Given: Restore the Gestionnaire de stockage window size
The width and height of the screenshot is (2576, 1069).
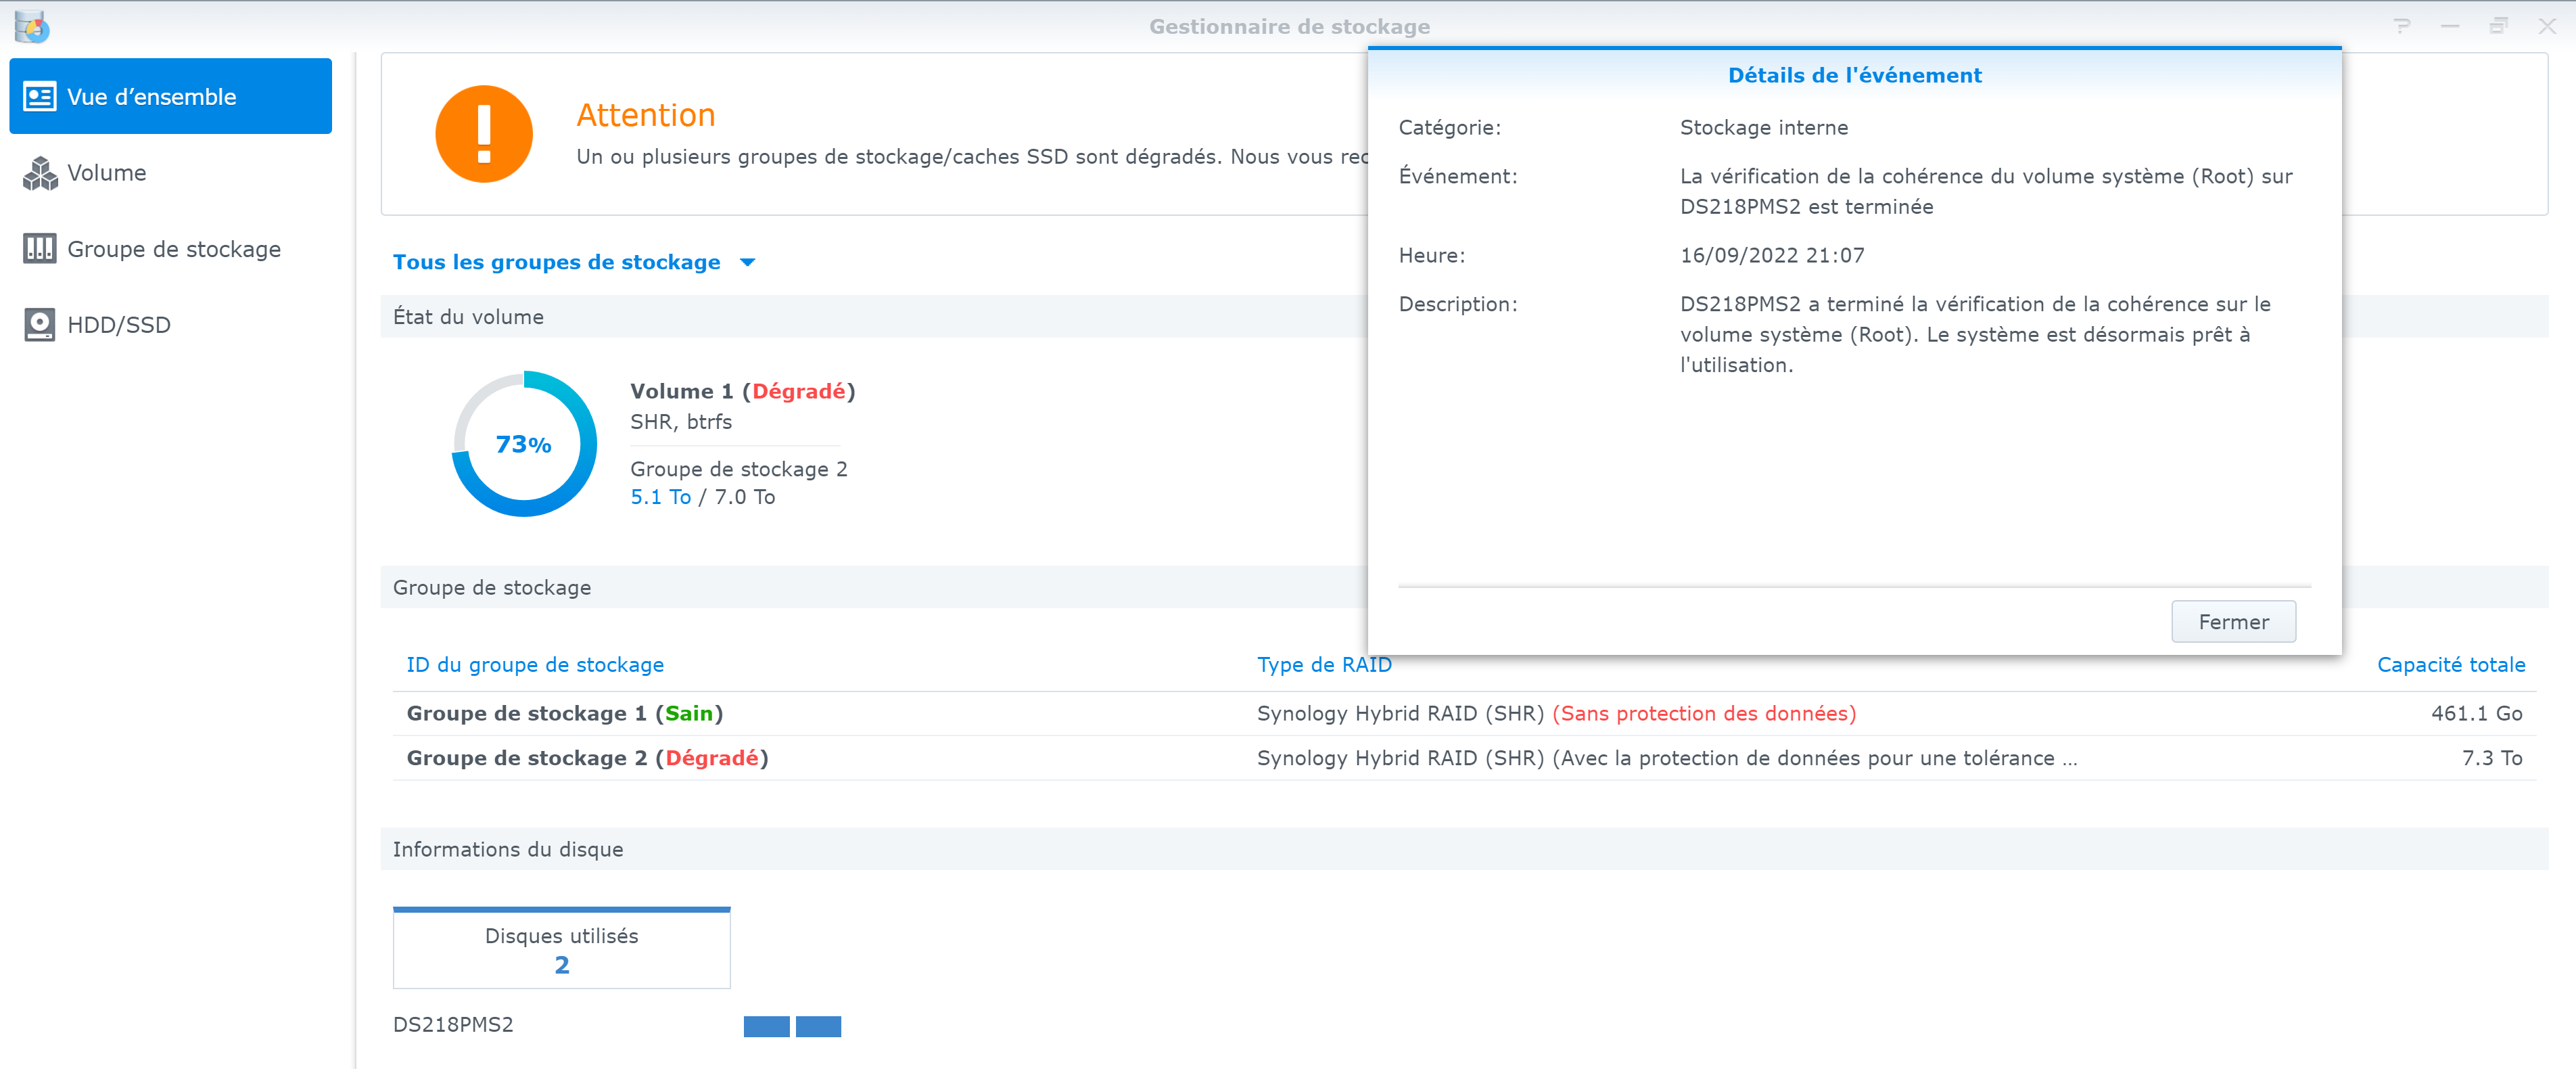Looking at the screenshot, I should tap(2498, 26).
